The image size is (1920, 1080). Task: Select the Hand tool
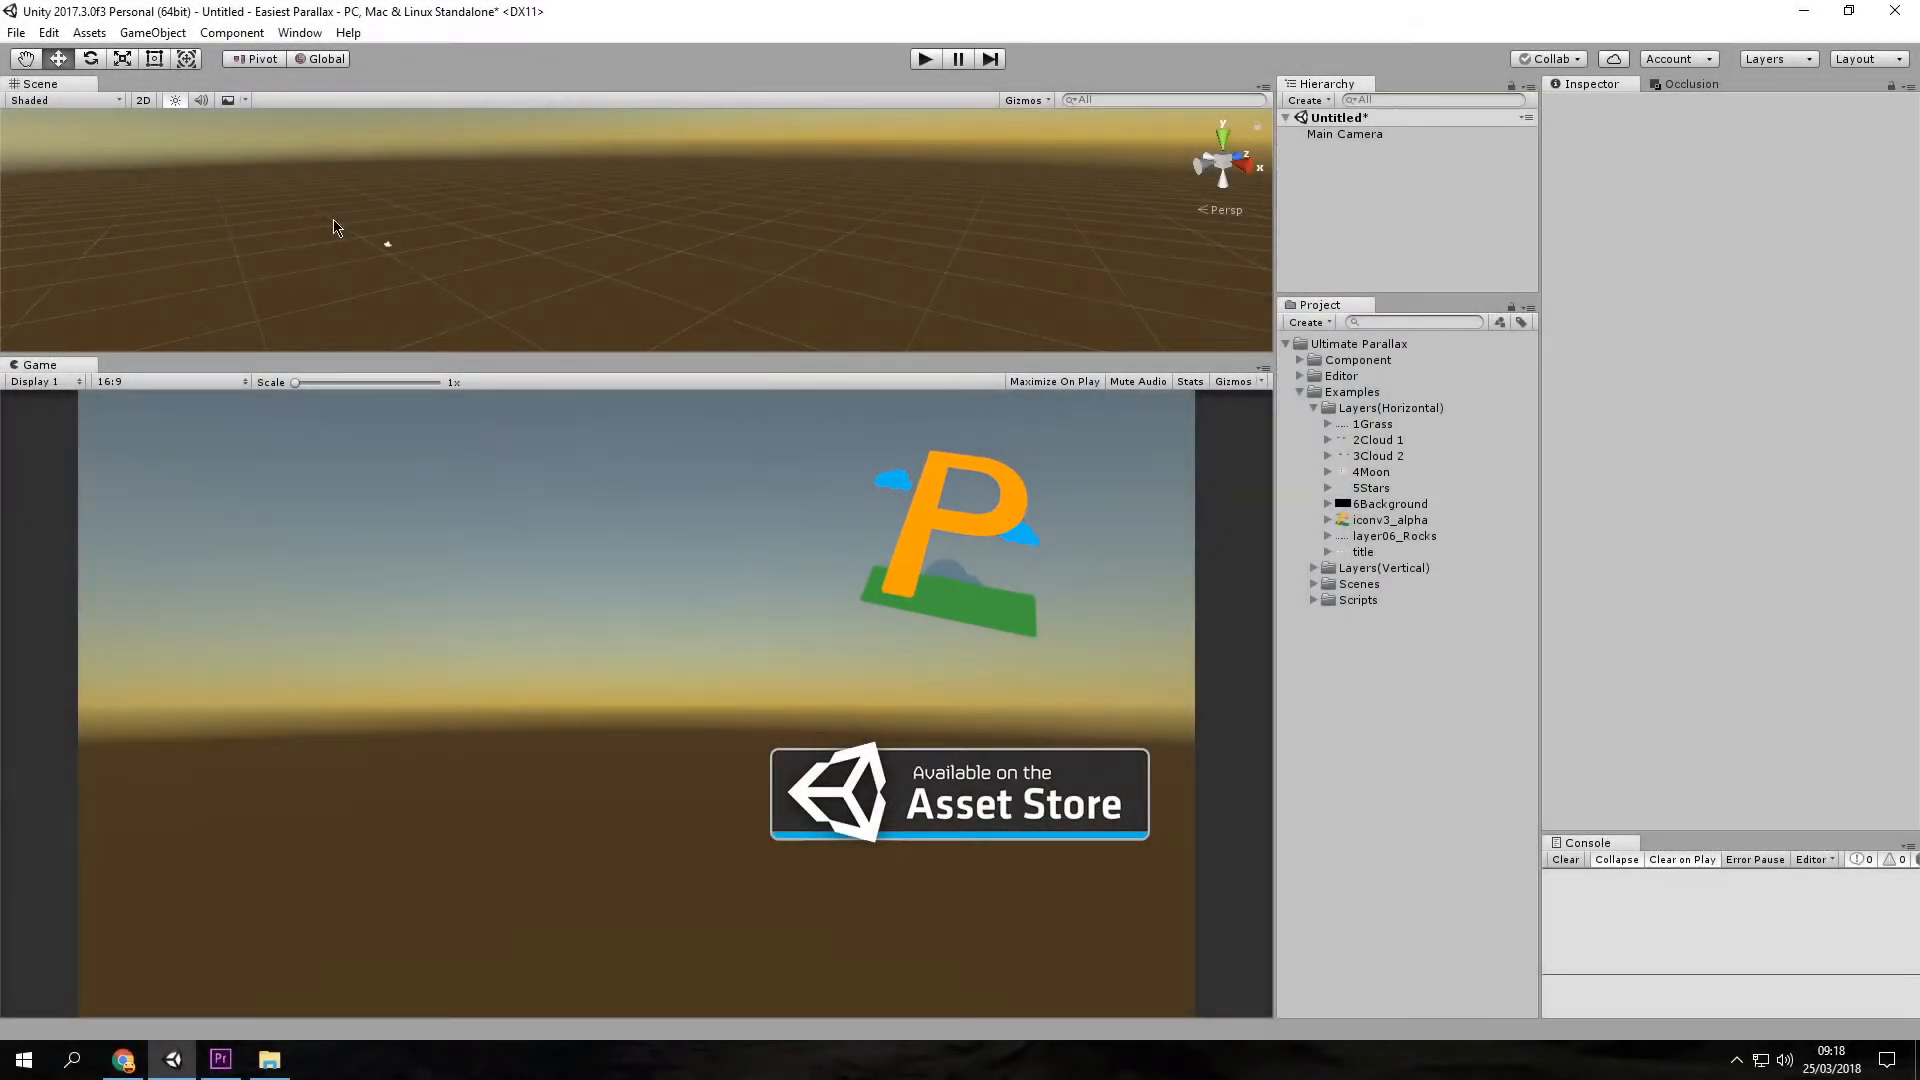tap(26, 59)
